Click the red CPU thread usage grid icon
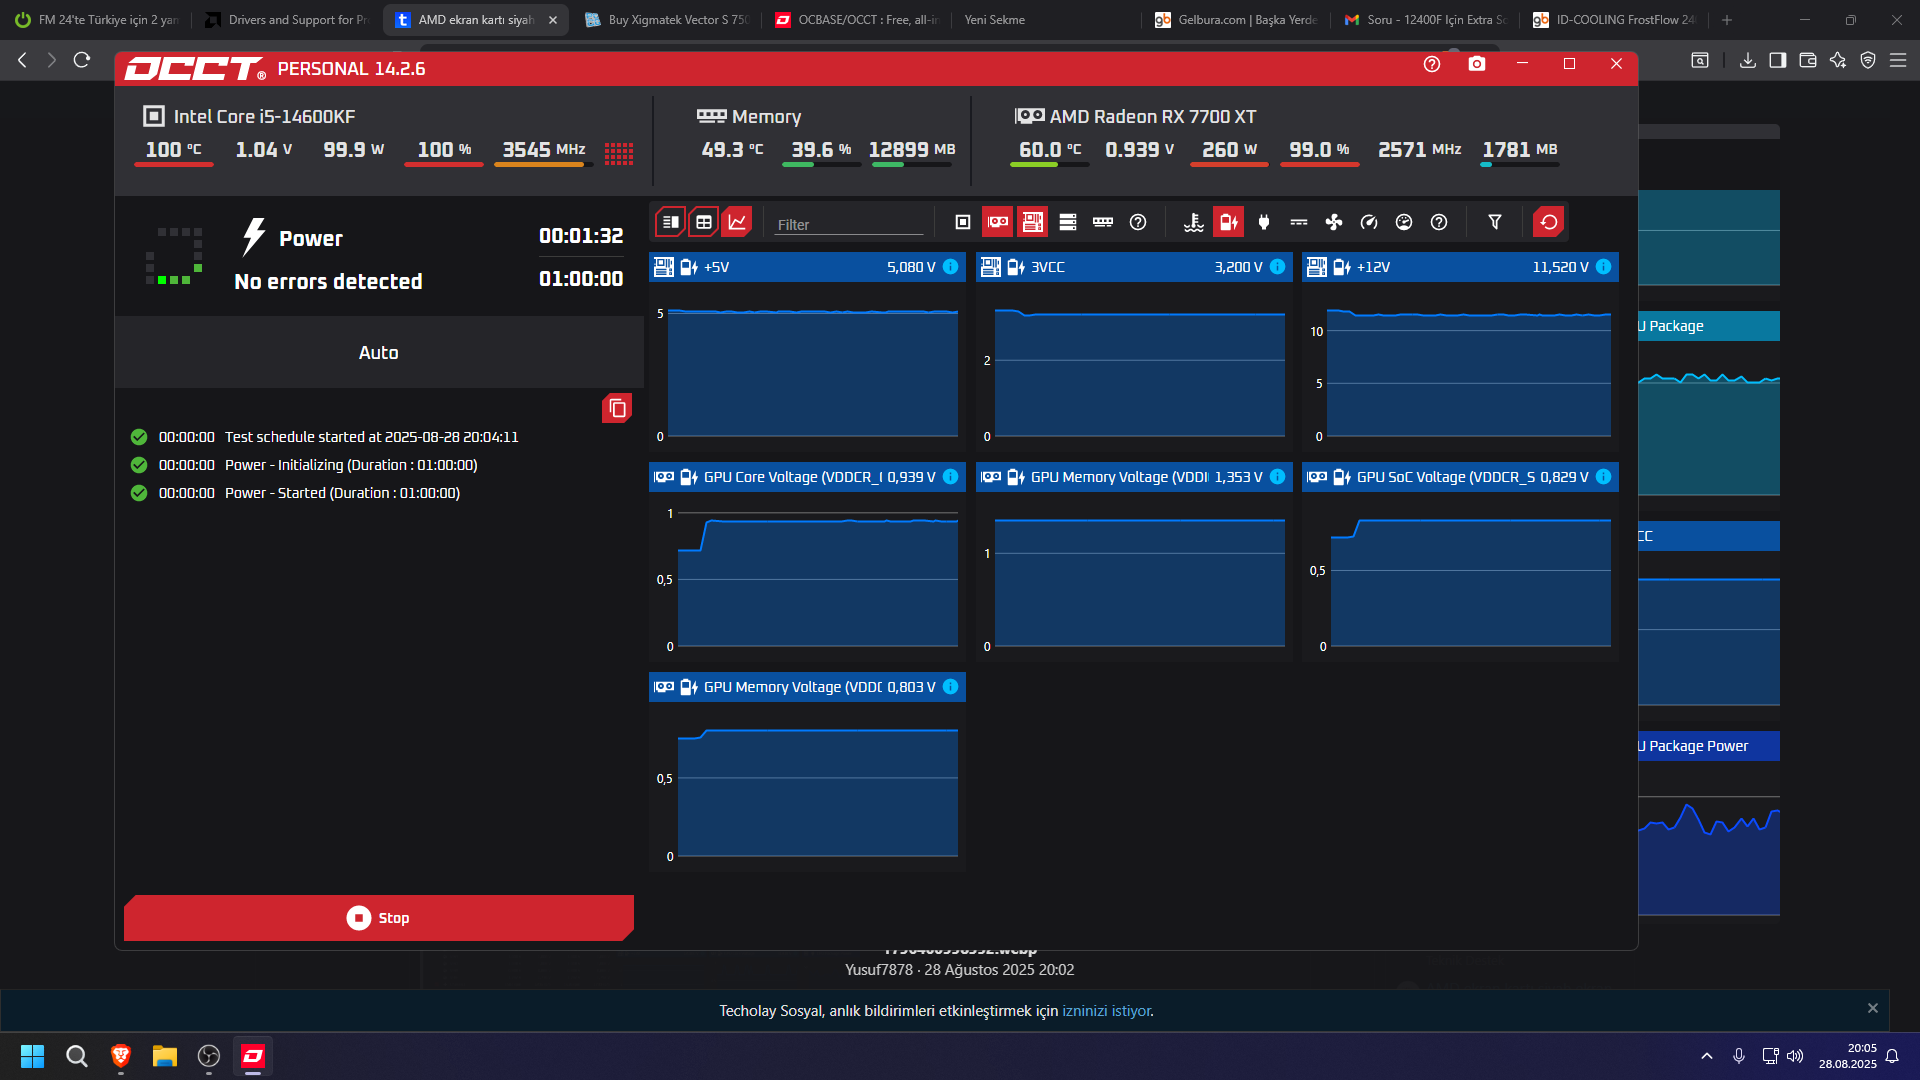The height and width of the screenshot is (1080, 1920). (619, 153)
